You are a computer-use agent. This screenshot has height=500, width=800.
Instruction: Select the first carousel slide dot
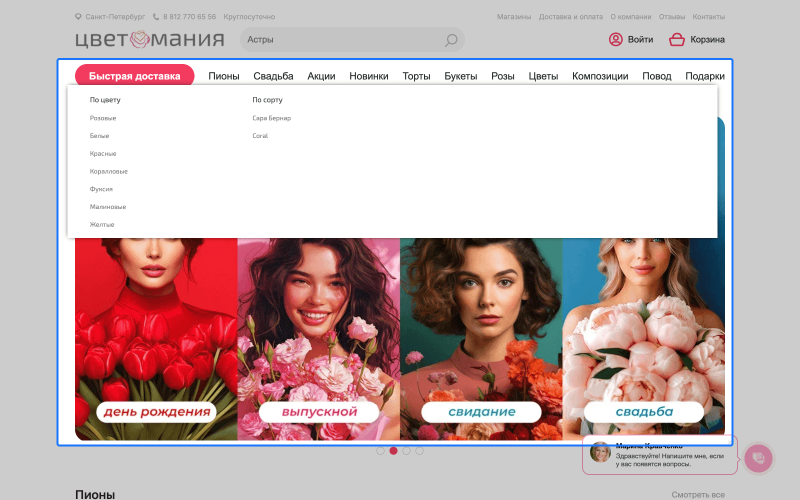coord(380,451)
